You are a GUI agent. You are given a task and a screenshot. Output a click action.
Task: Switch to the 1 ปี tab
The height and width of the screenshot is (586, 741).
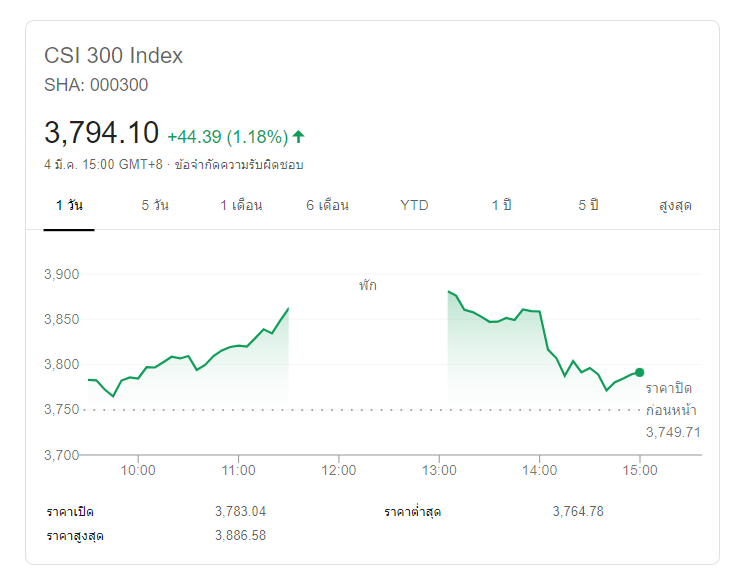point(501,205)
